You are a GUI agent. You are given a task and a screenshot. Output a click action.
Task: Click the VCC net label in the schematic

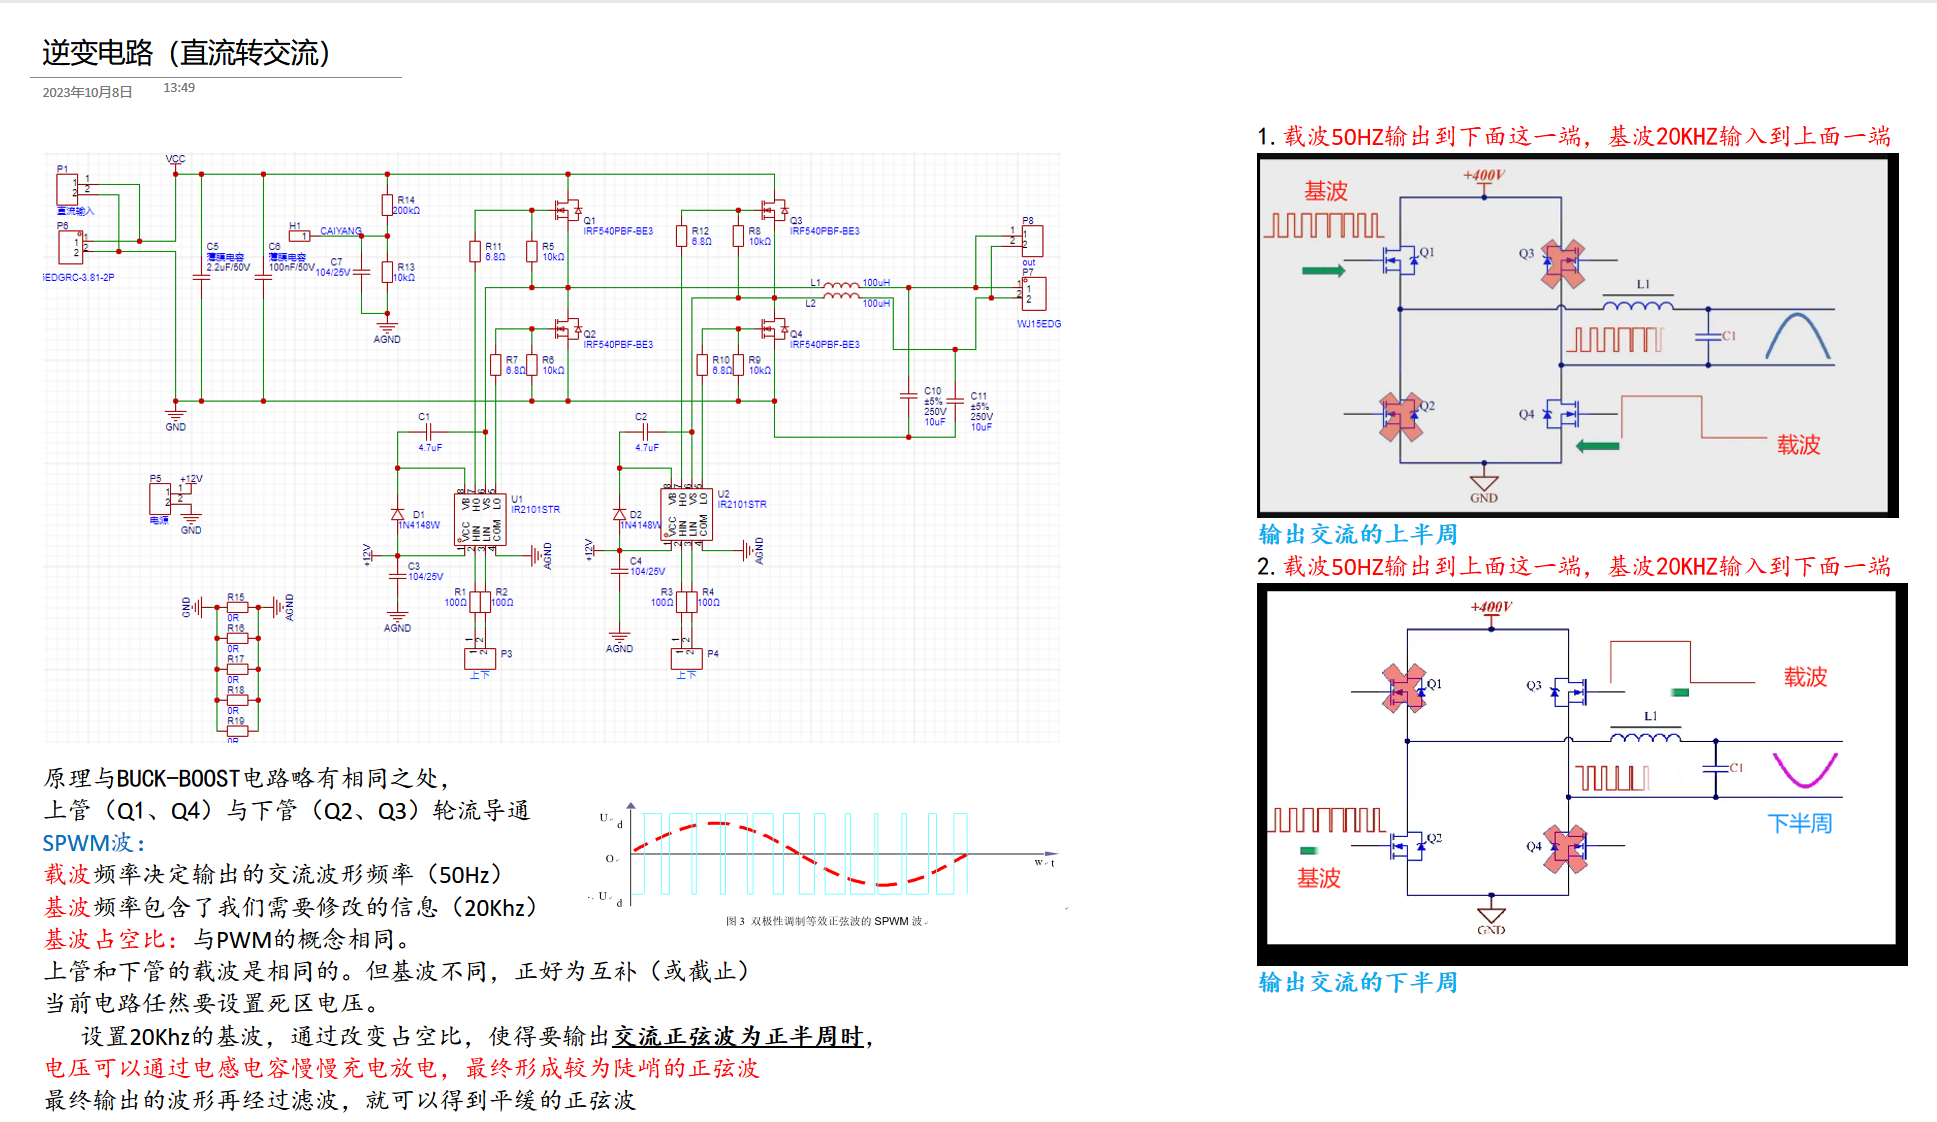pos(175,159)
